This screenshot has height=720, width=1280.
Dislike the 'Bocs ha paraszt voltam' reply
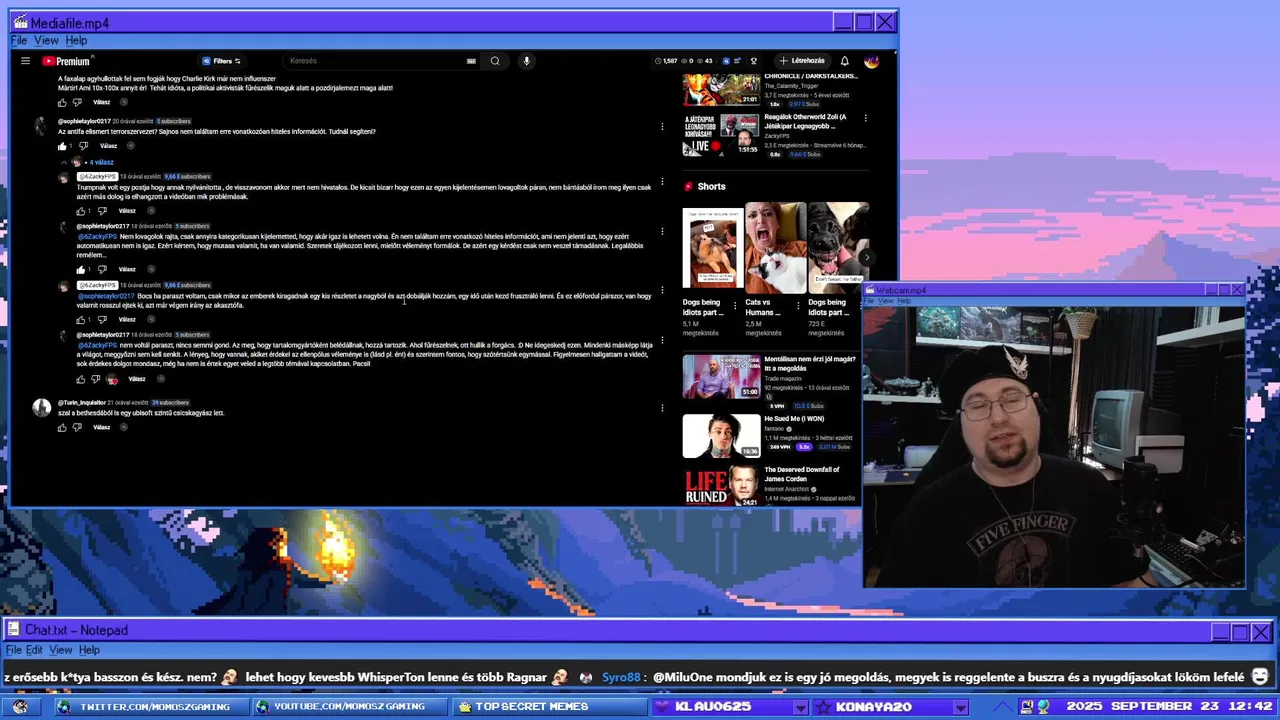coord(102,320)
